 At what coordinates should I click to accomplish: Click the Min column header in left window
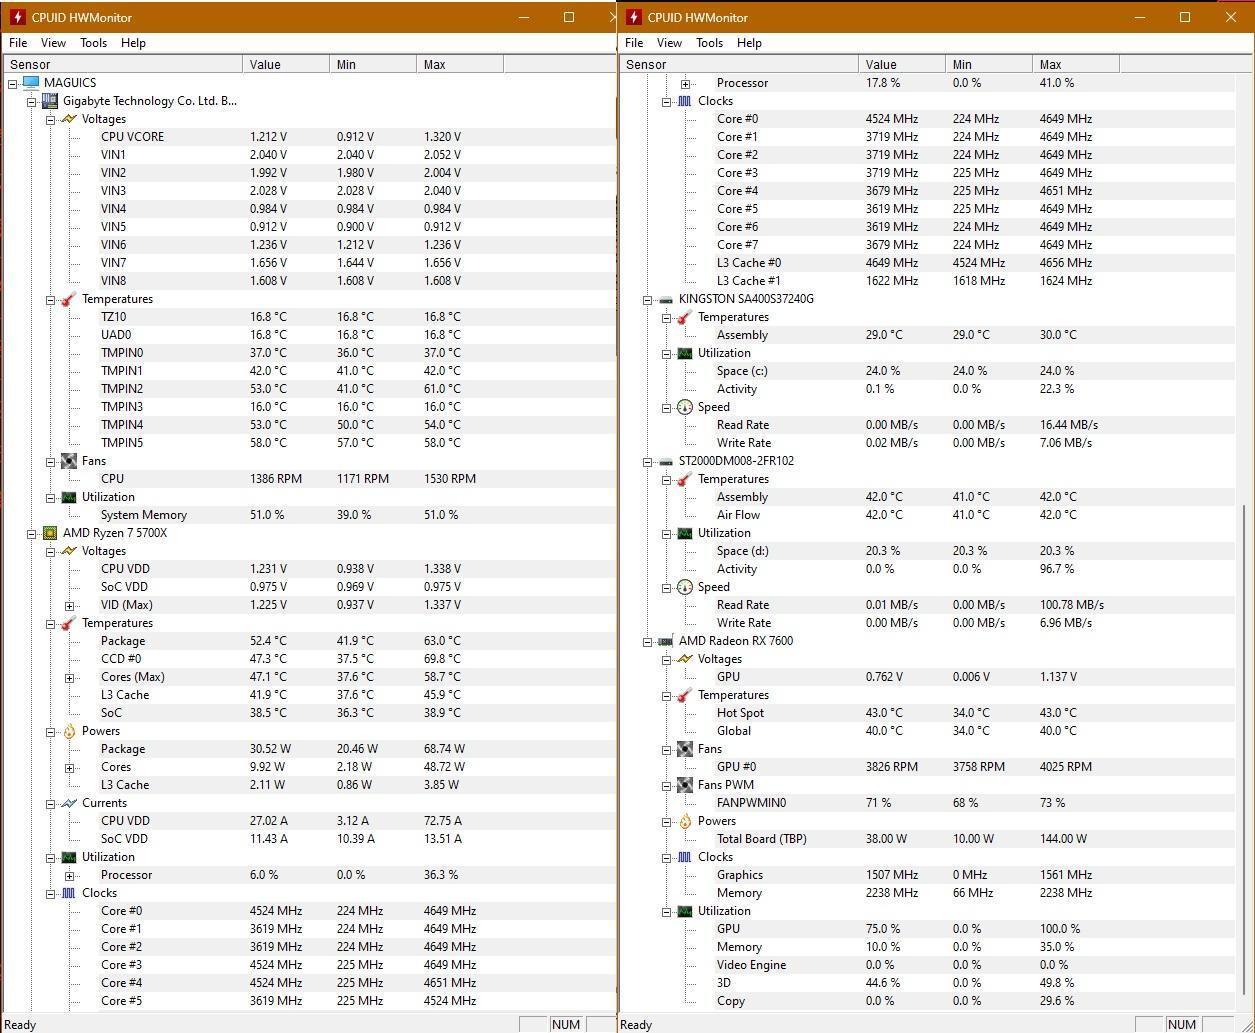click(373, 64)
